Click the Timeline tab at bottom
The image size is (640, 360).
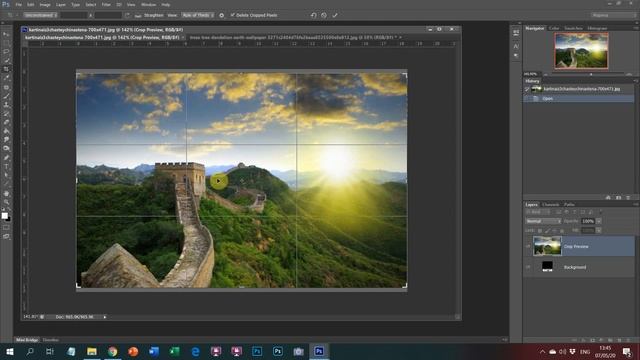(x=51, y=340)
